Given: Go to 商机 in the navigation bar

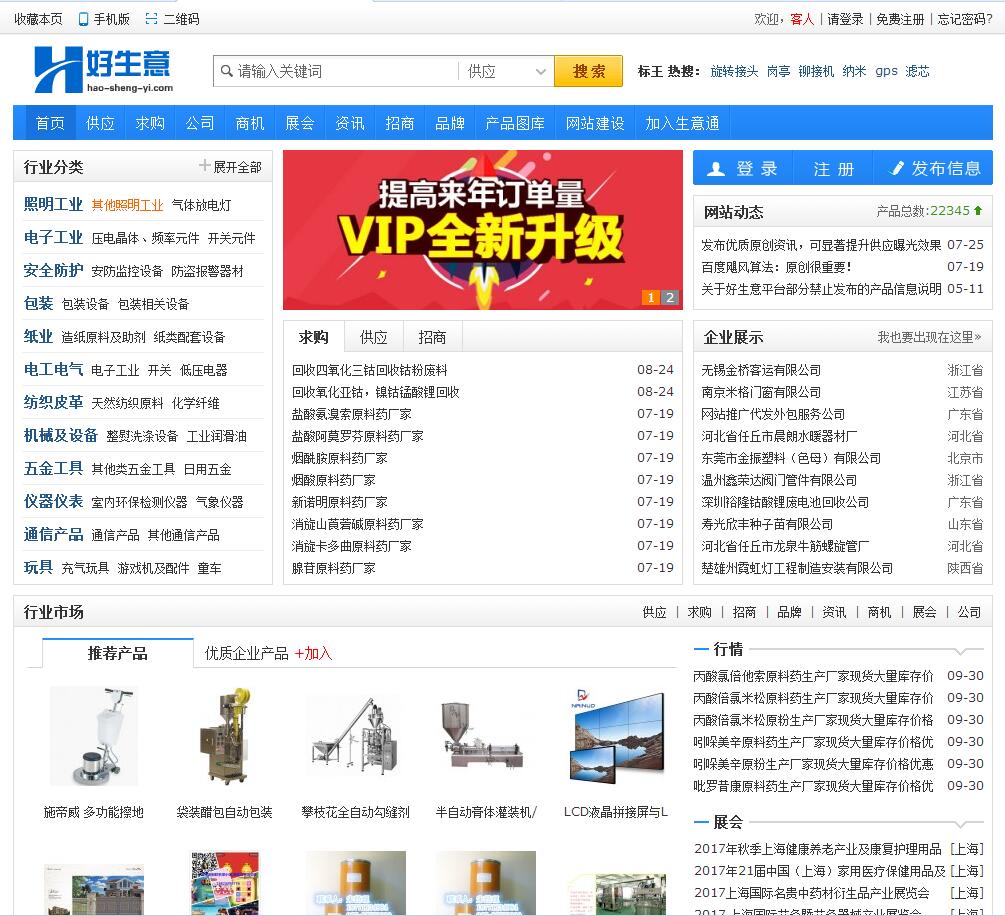Looking at the screenshot, I should point(250,123).
